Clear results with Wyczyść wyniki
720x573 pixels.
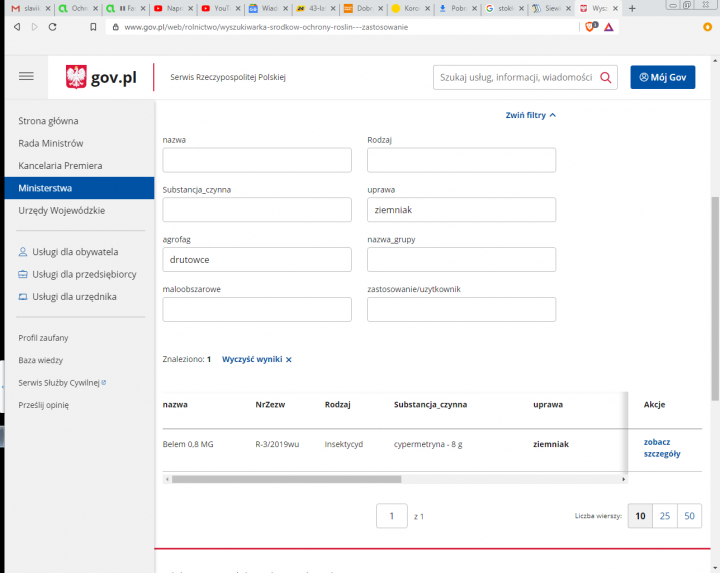tap(257, 358)
